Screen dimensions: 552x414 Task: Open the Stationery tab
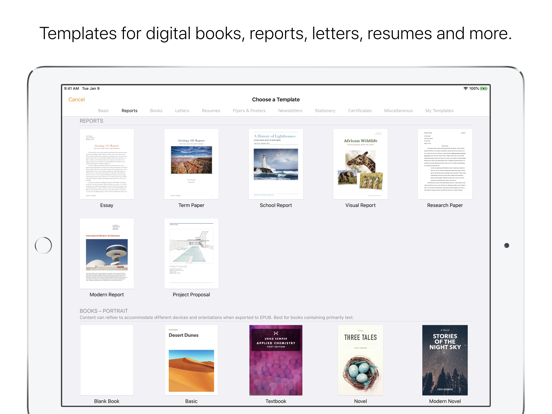pos(325,111)
